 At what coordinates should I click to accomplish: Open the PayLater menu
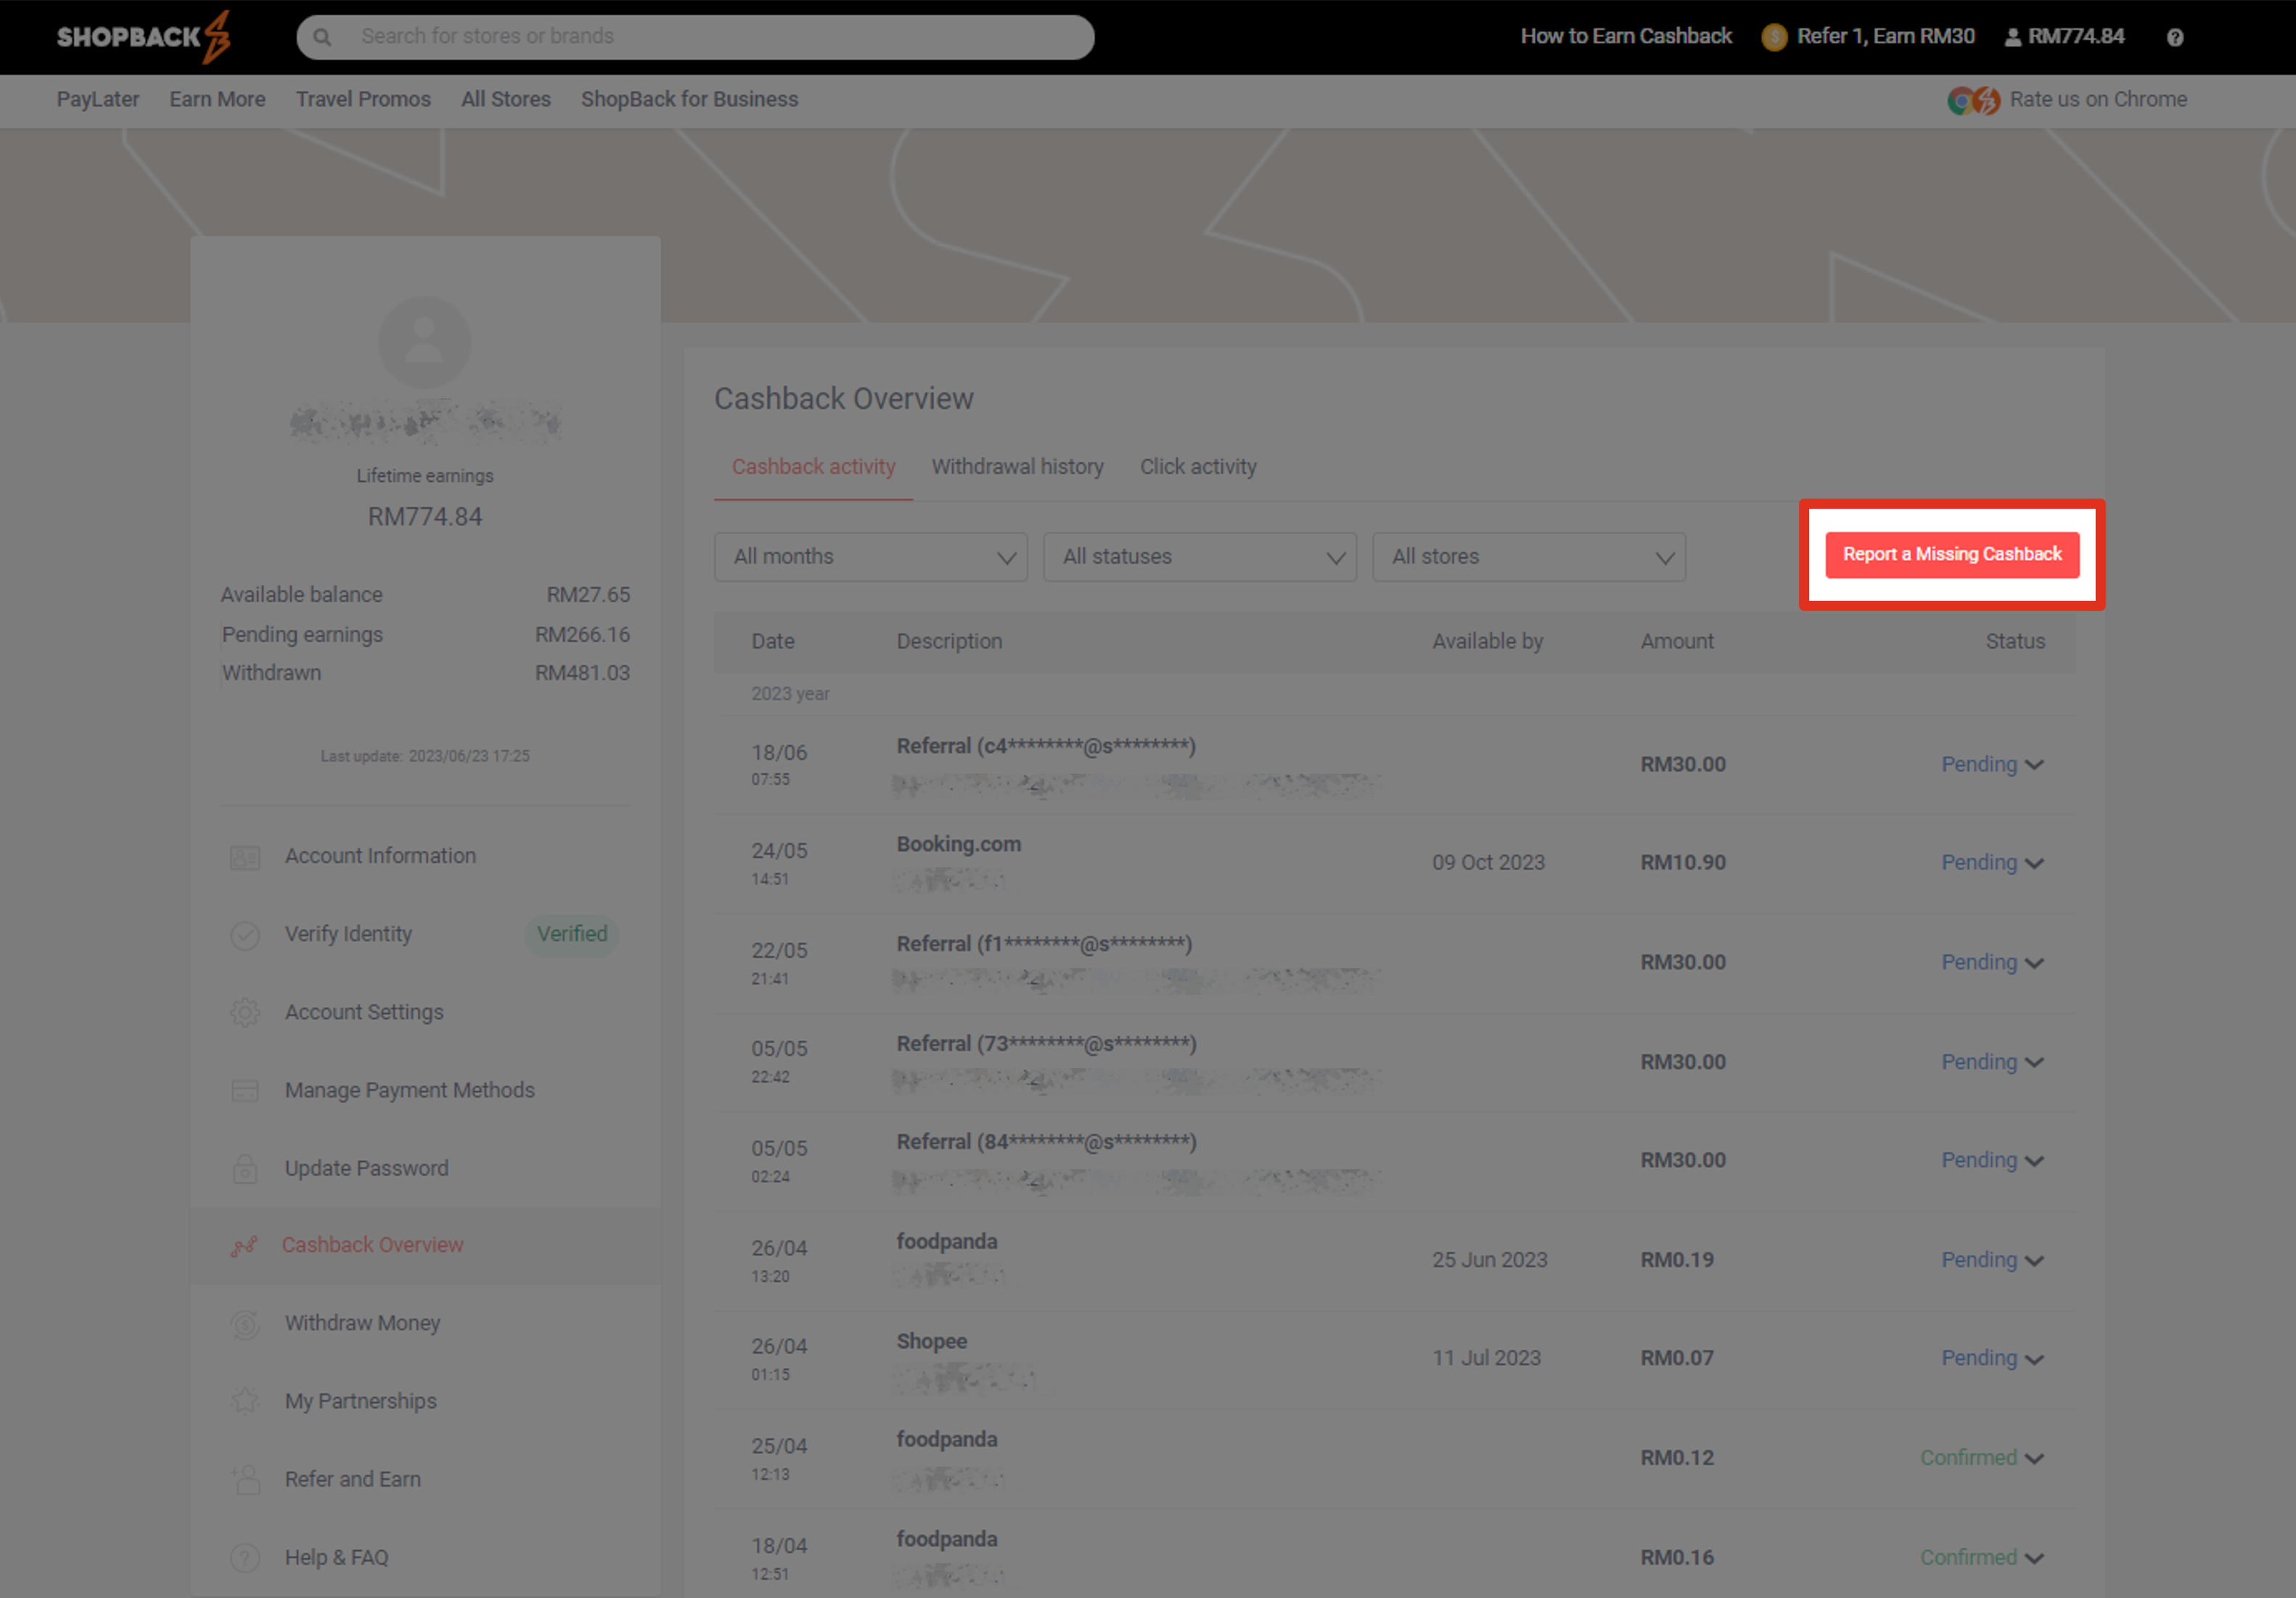point(98,99)
